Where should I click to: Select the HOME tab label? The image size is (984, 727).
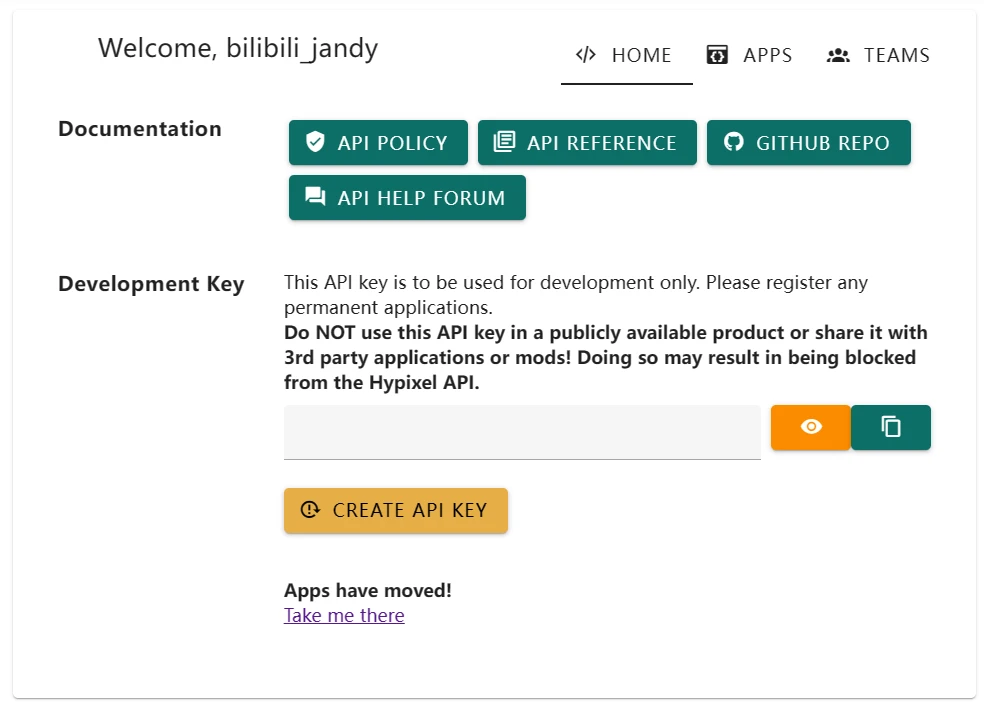pyautogui.click(x=641, y=55)
